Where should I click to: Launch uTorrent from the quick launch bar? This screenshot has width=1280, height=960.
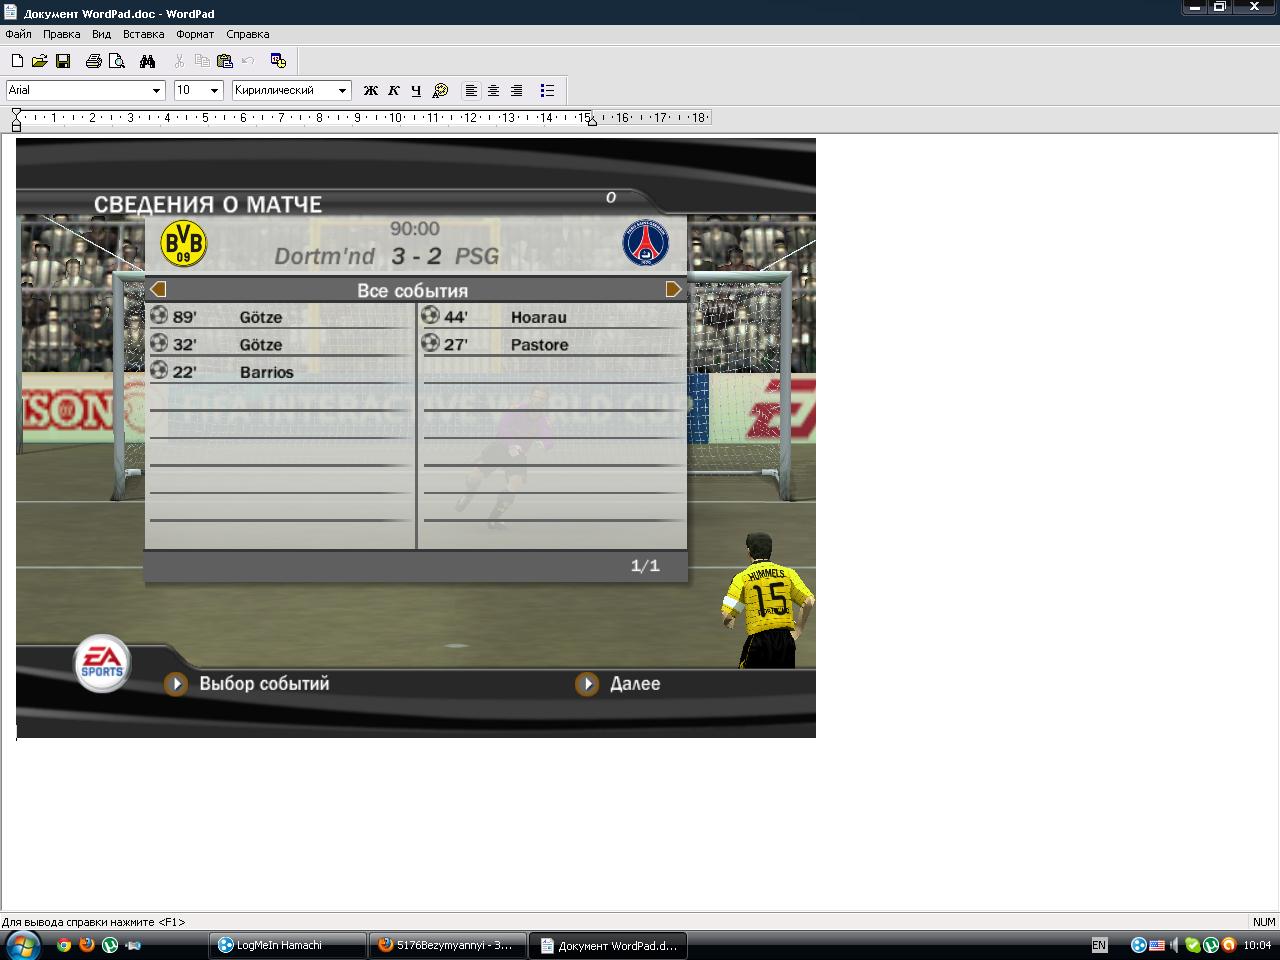coord(110,944)
